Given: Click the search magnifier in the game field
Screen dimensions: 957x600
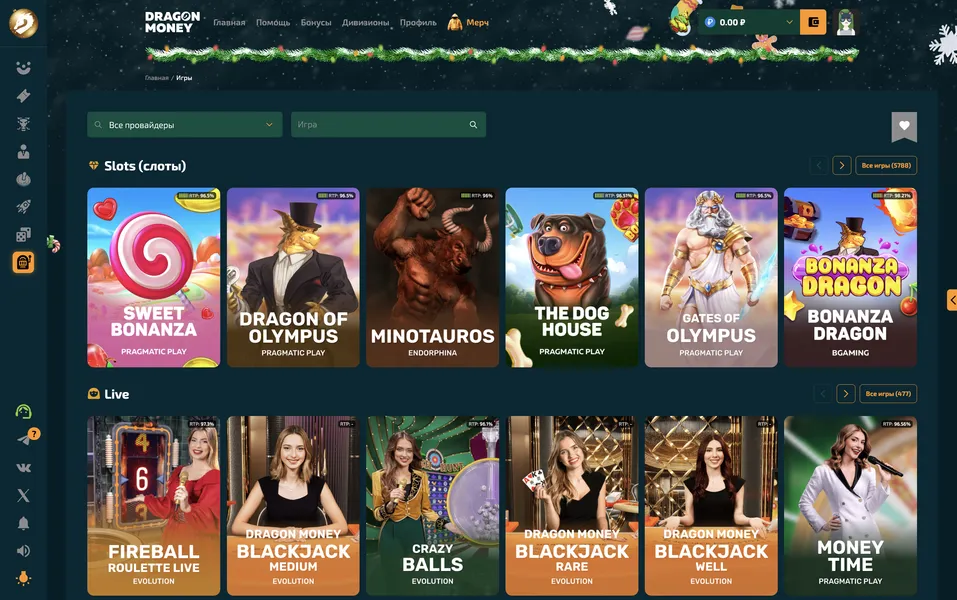Looking at the screenshot, I should point(471,123).
